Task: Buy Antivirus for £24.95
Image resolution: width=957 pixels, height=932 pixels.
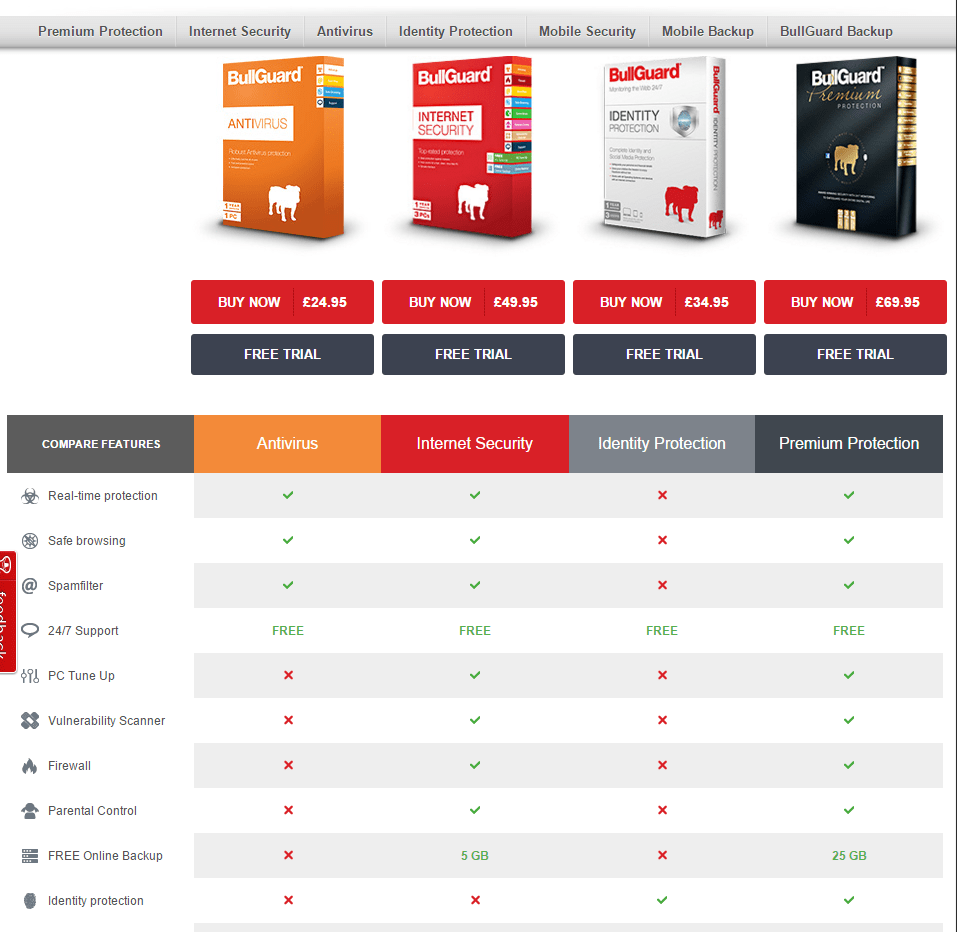Action: [282, 302]
